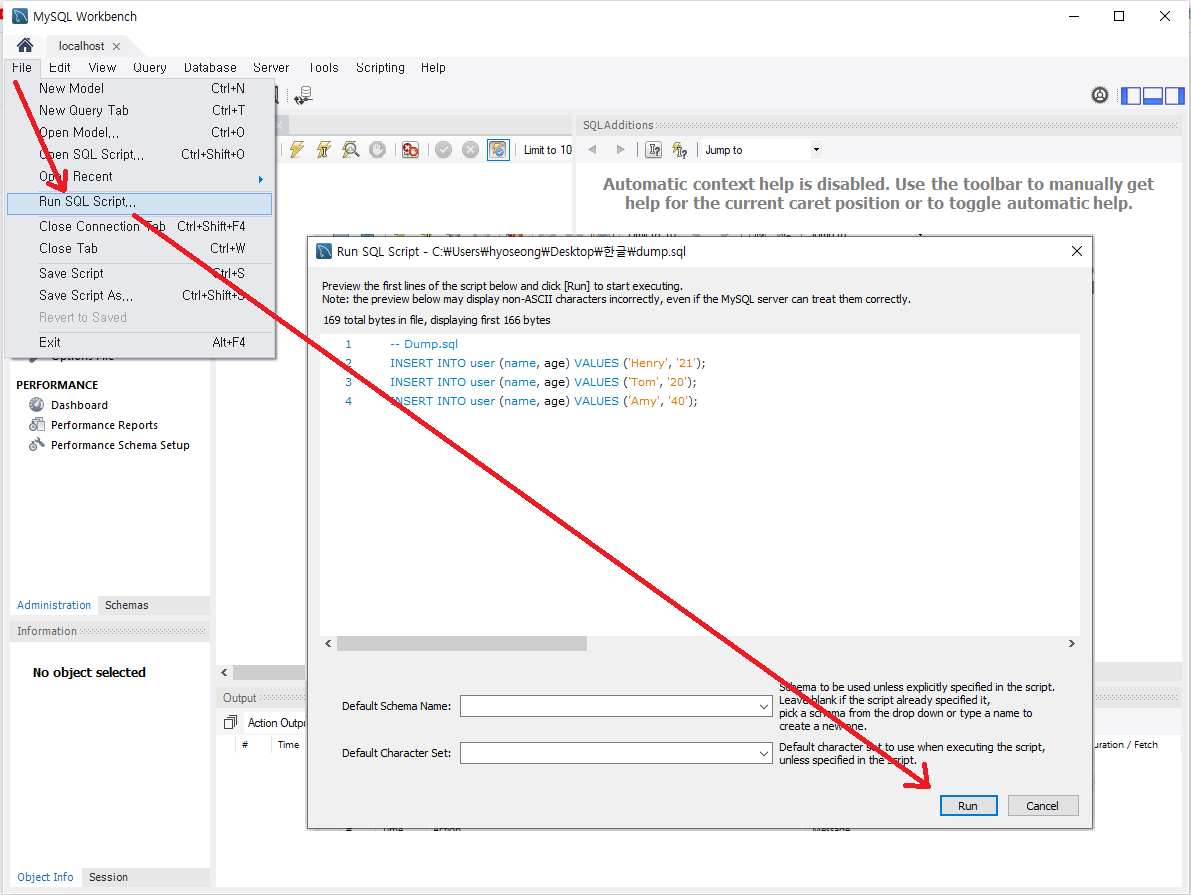Open the Scripting menu

(x=380, y=68)
